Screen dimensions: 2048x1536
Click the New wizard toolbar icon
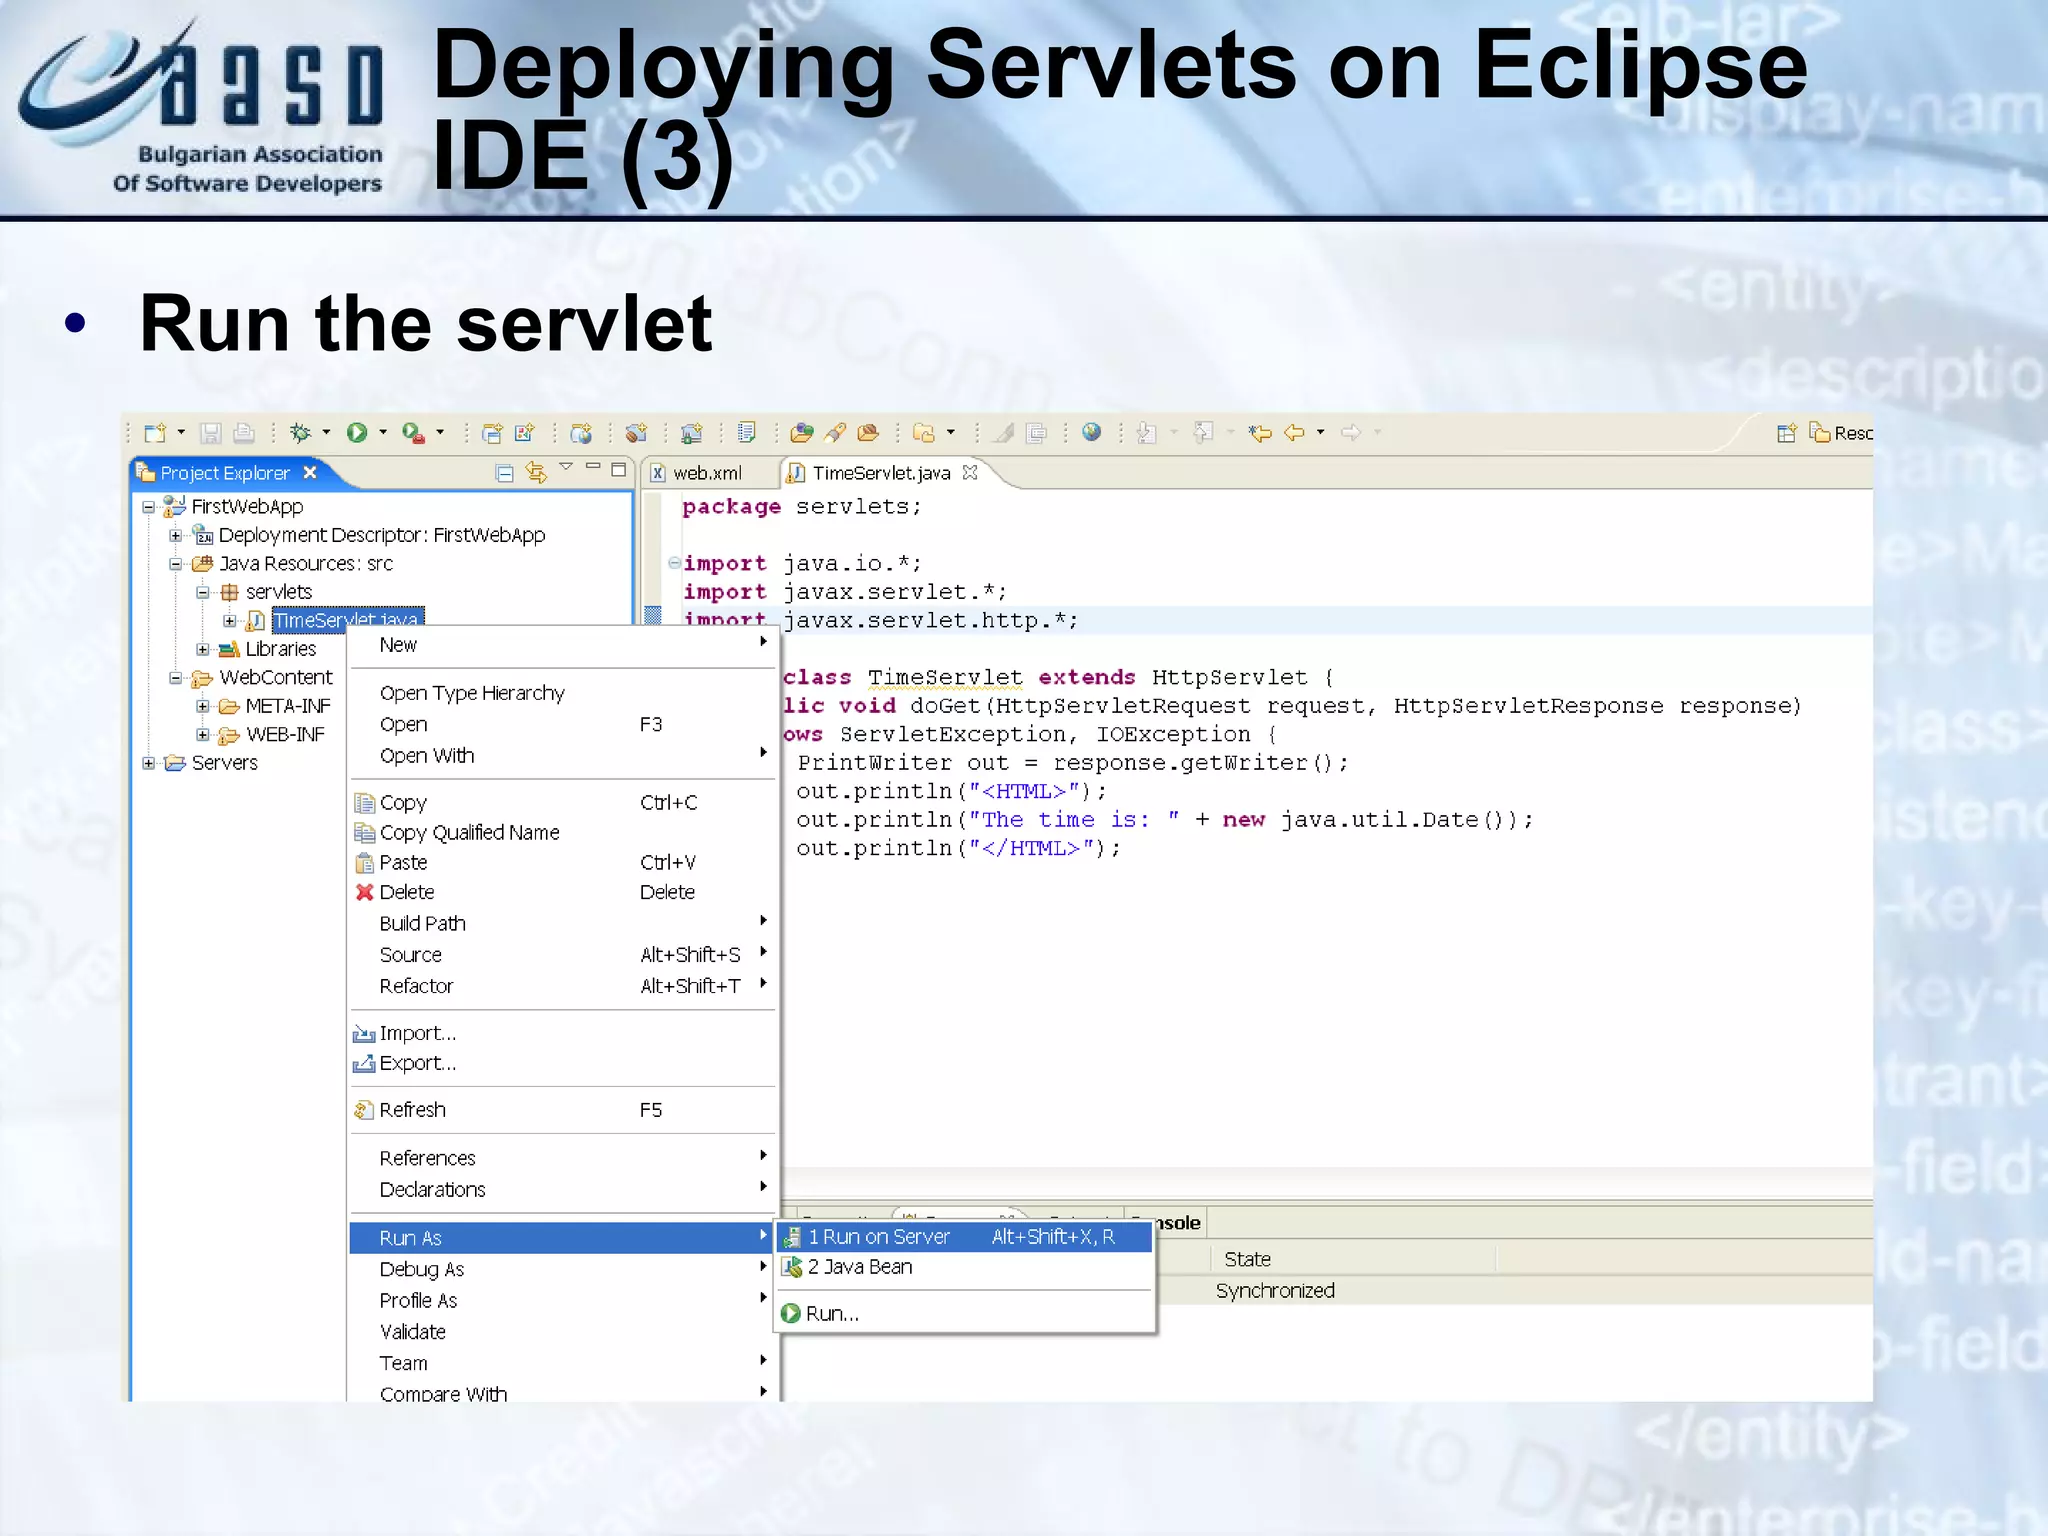154,432
